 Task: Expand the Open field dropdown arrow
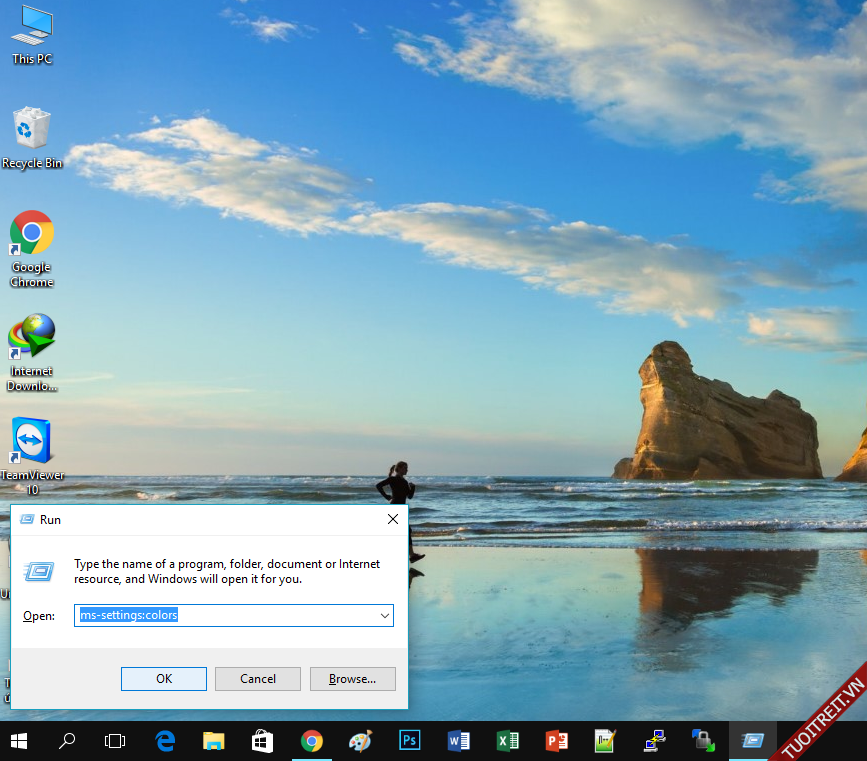[384, 616]
